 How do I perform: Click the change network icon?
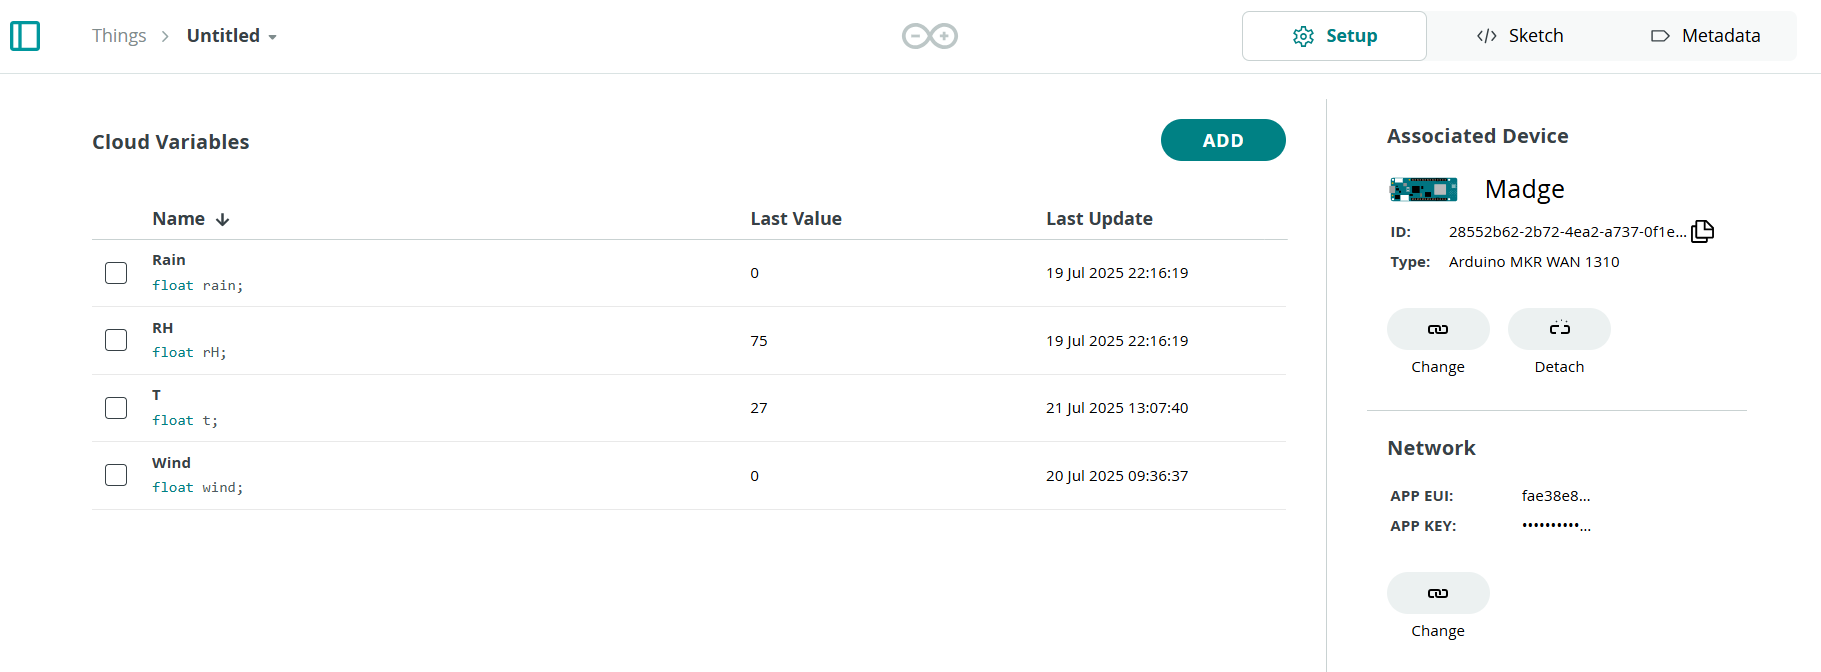[x=1438, y=592]
